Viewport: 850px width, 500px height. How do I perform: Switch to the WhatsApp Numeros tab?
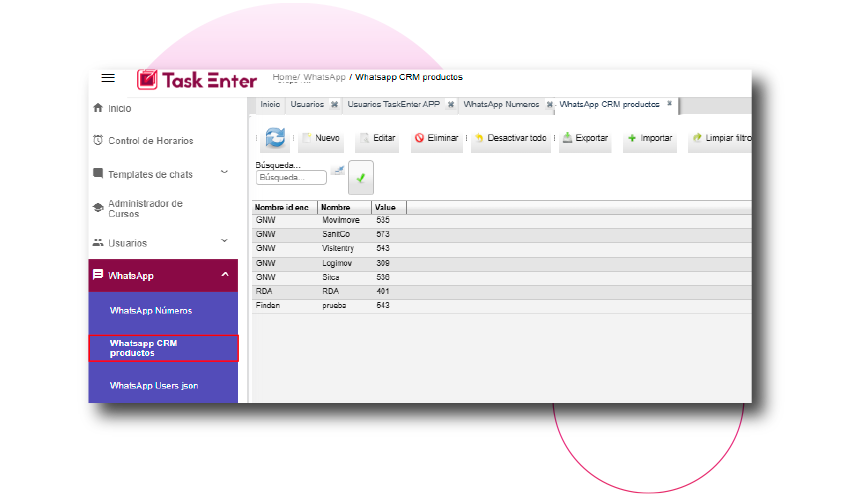click(501, 104)
